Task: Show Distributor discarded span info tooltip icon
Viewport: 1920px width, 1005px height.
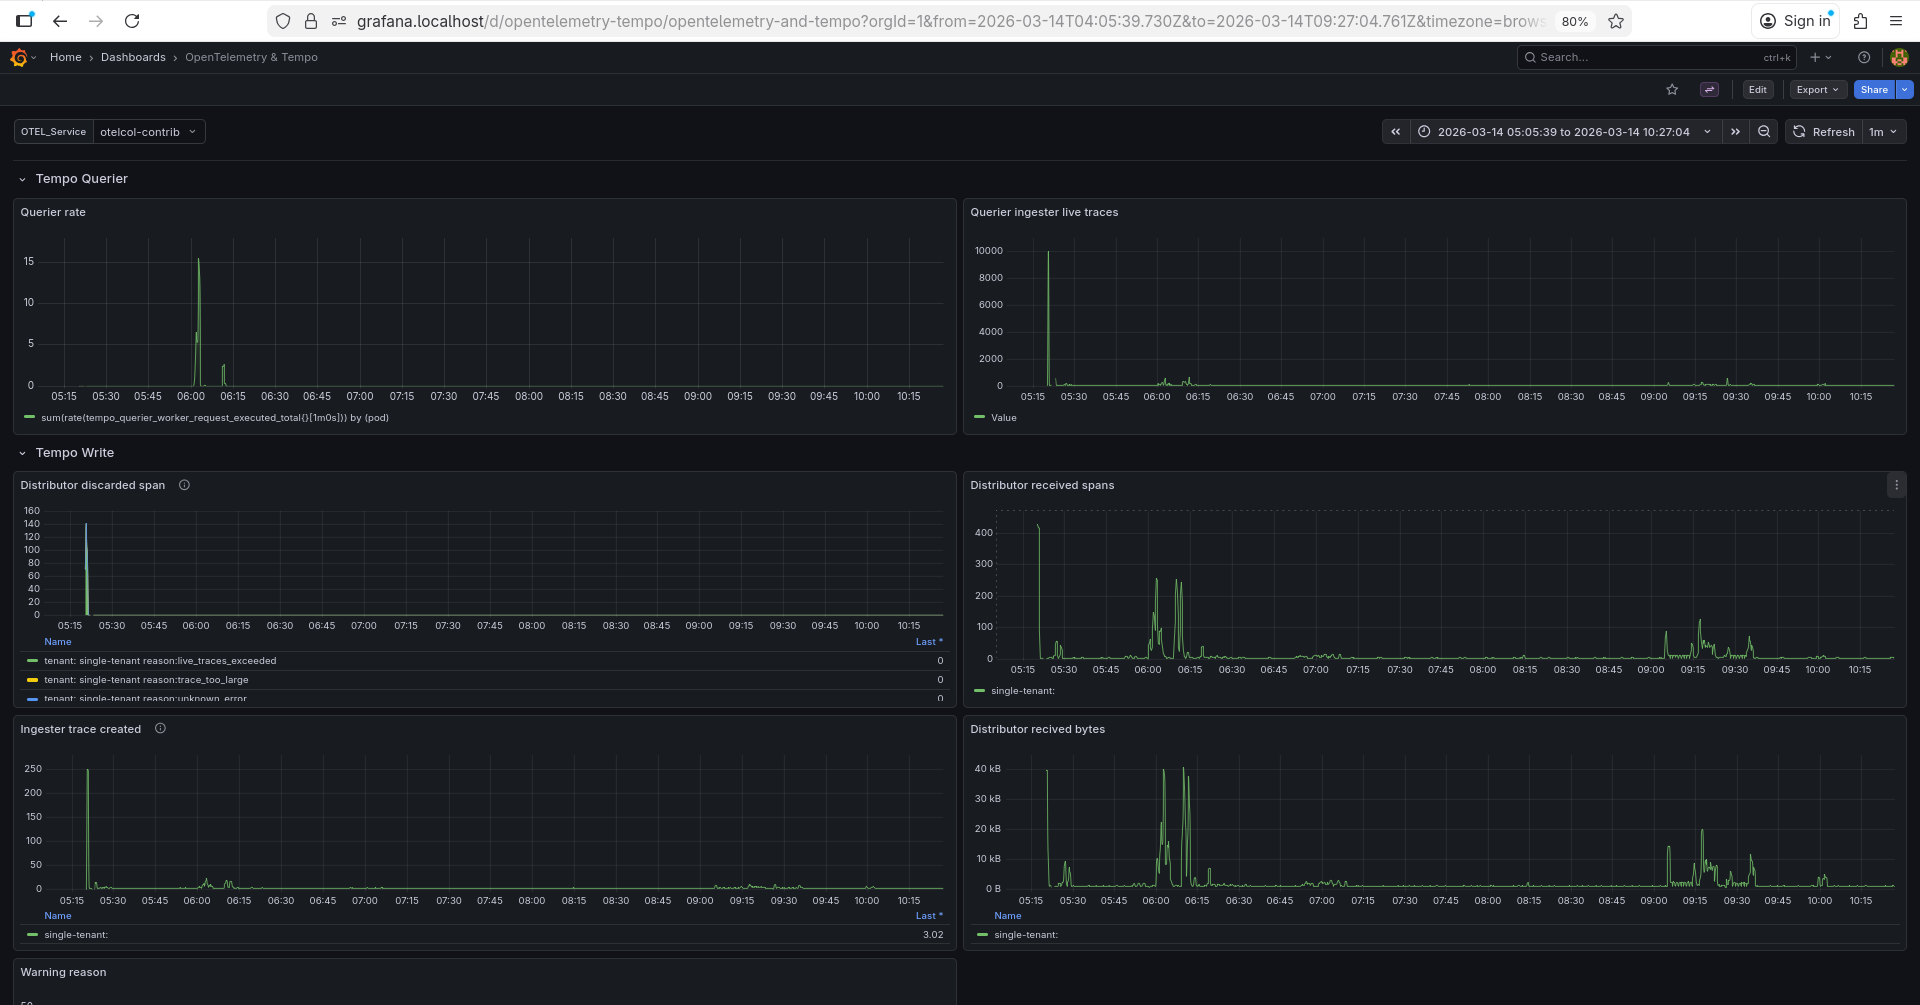Action: point(184,485)
